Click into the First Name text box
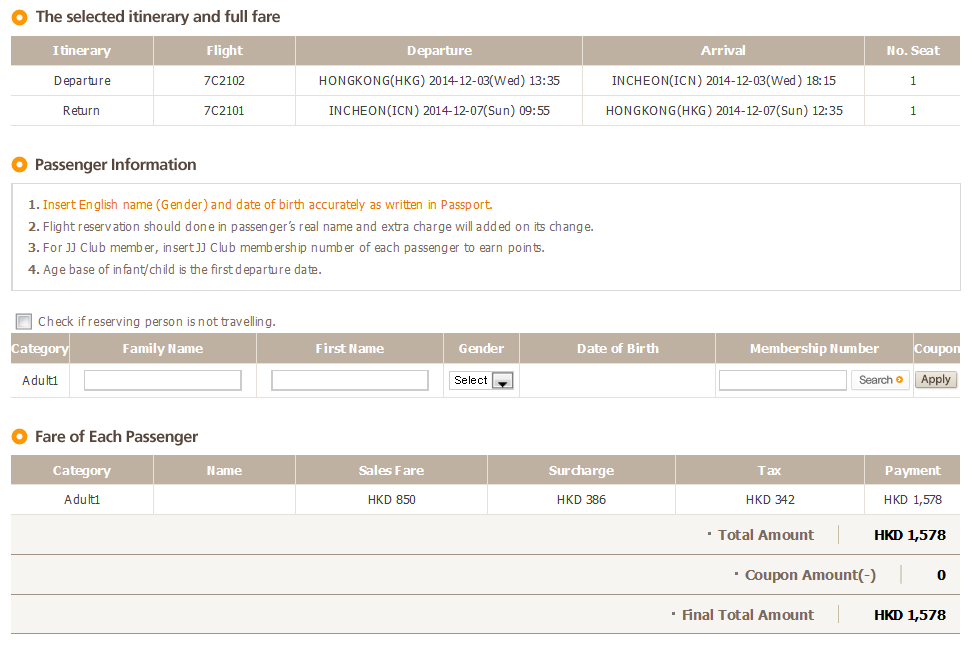972x654 pixels. coord(350,380)
